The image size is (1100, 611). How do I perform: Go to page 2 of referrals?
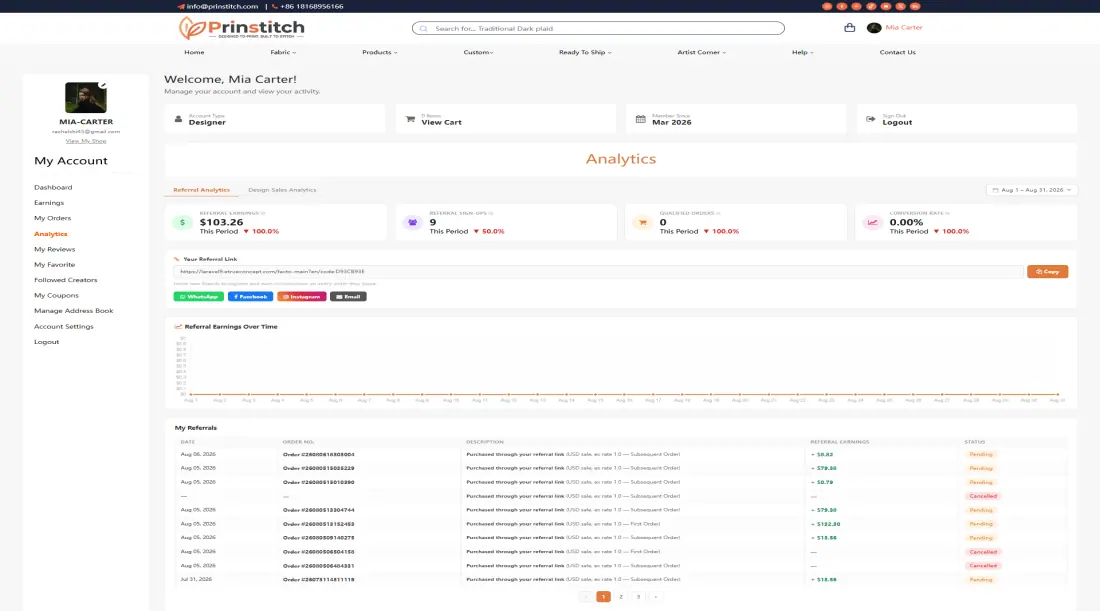click(621, 597)
